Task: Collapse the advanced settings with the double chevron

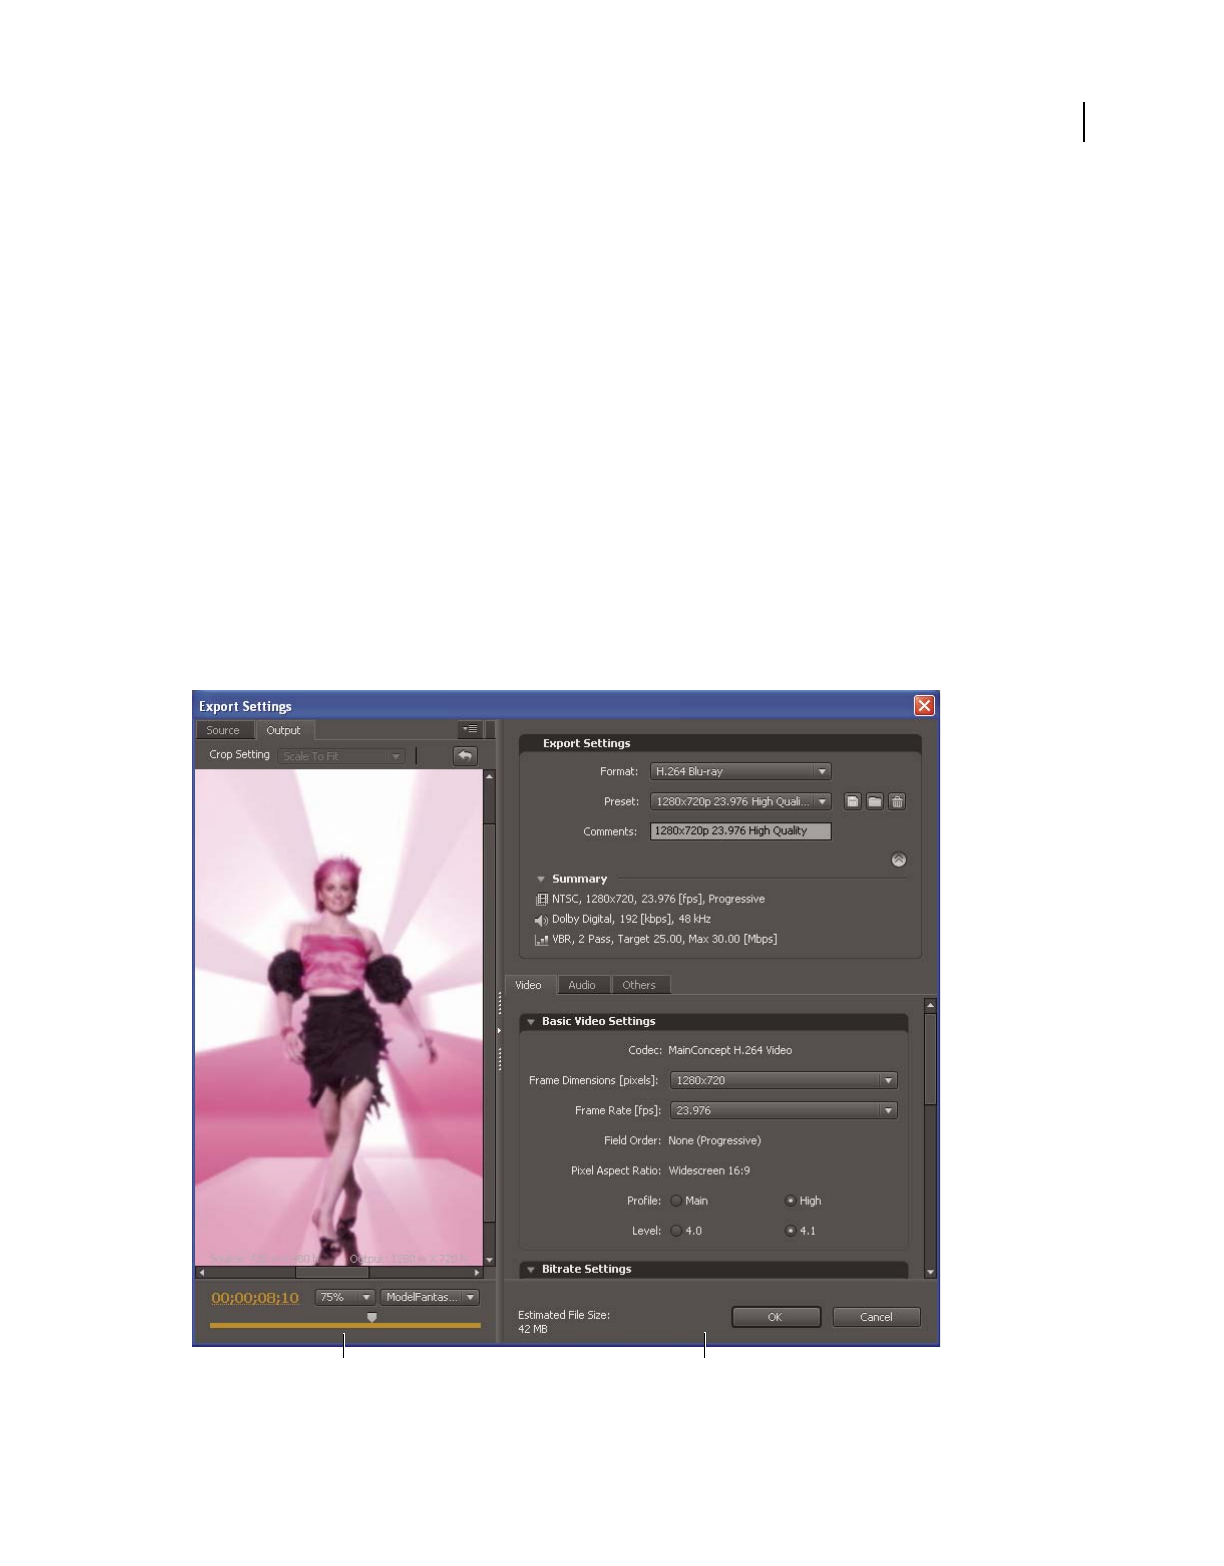Action: pos(899,860)
